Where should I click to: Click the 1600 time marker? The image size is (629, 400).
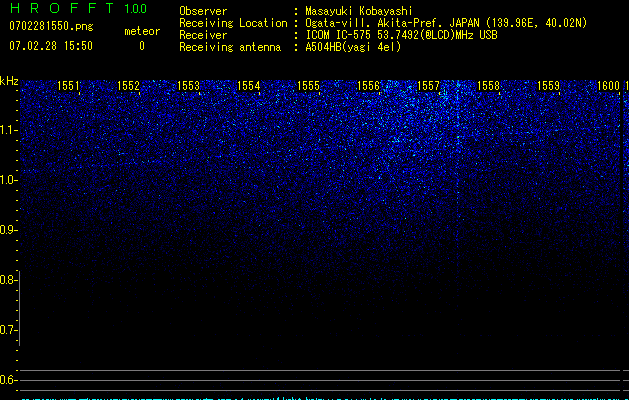pos(609,85)
